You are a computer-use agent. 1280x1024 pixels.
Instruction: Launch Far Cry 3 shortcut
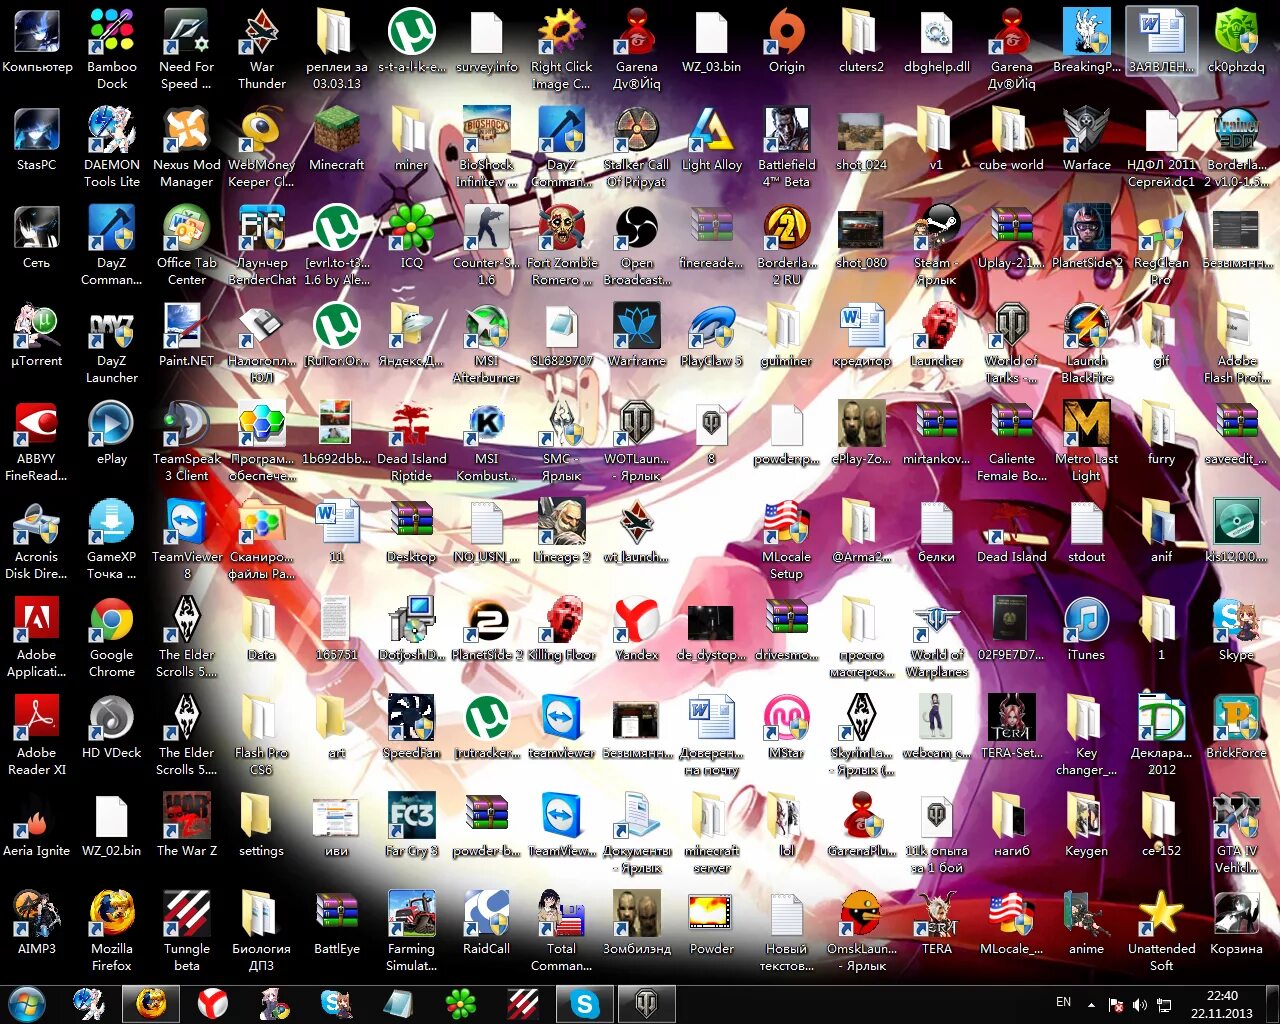412,825
